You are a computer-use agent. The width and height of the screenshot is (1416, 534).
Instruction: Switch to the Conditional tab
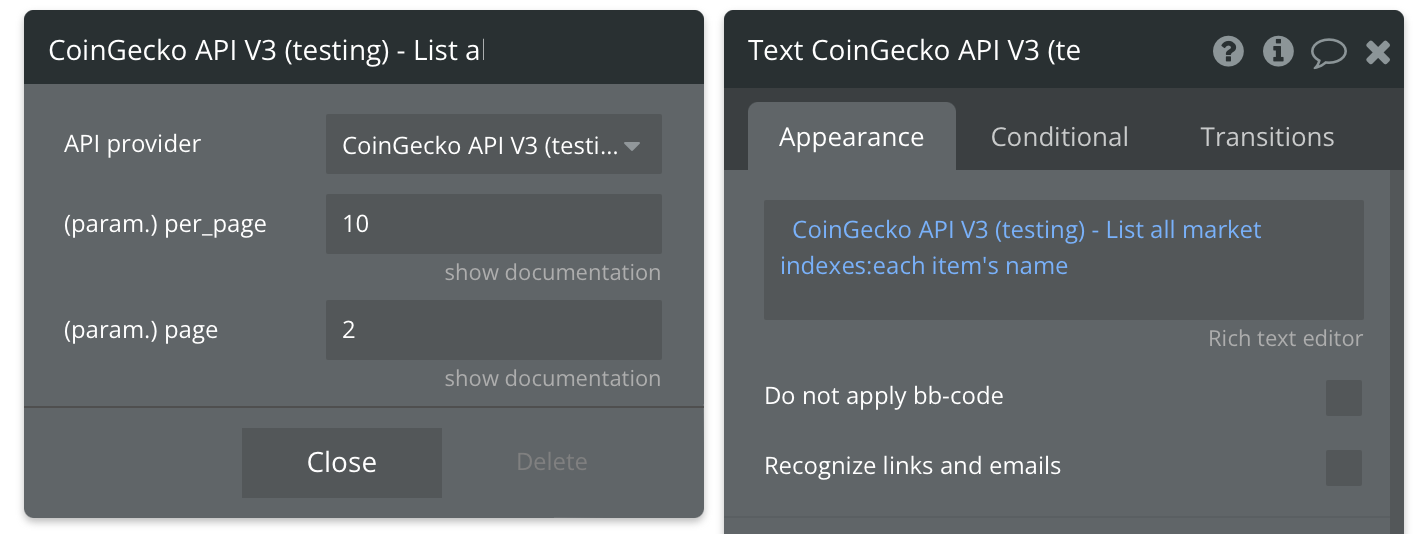1059,137
